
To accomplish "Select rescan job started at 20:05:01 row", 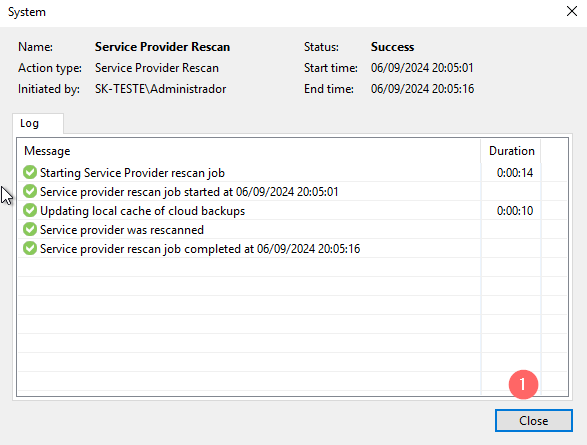I will tap(279, 192).
